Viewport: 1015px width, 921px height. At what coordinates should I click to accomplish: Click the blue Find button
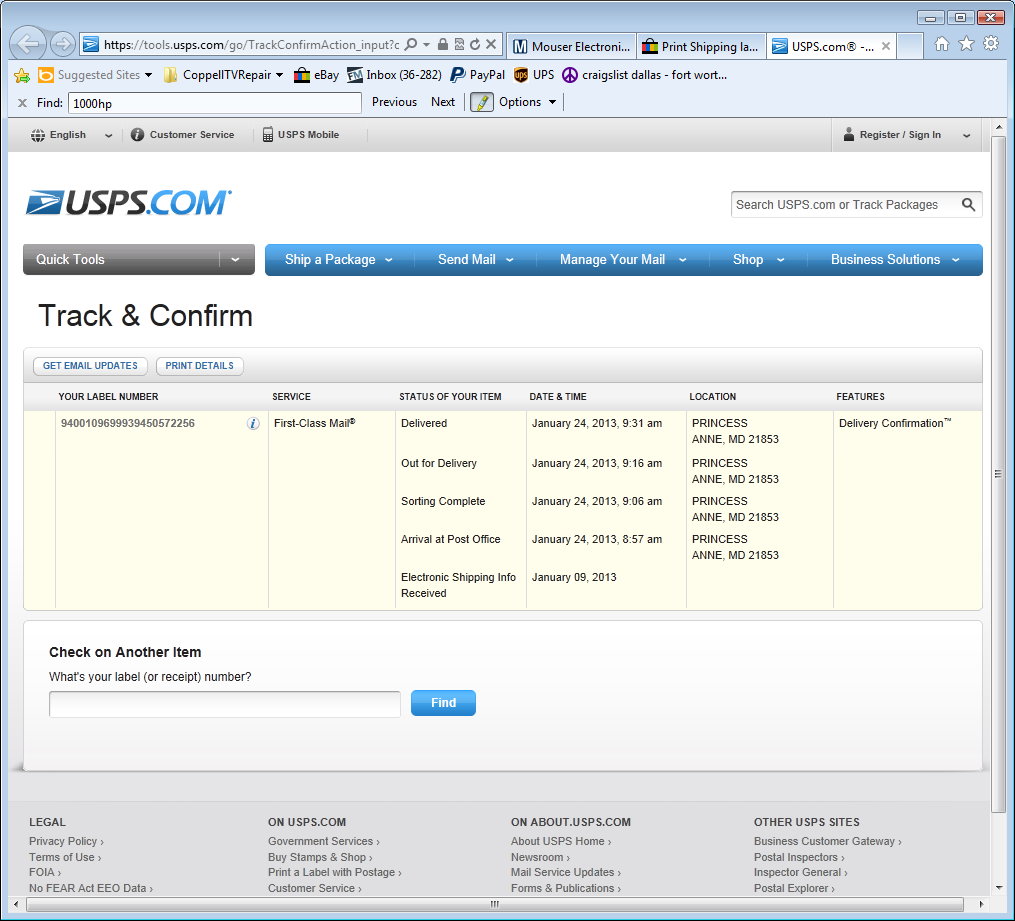tap(443, 703)
